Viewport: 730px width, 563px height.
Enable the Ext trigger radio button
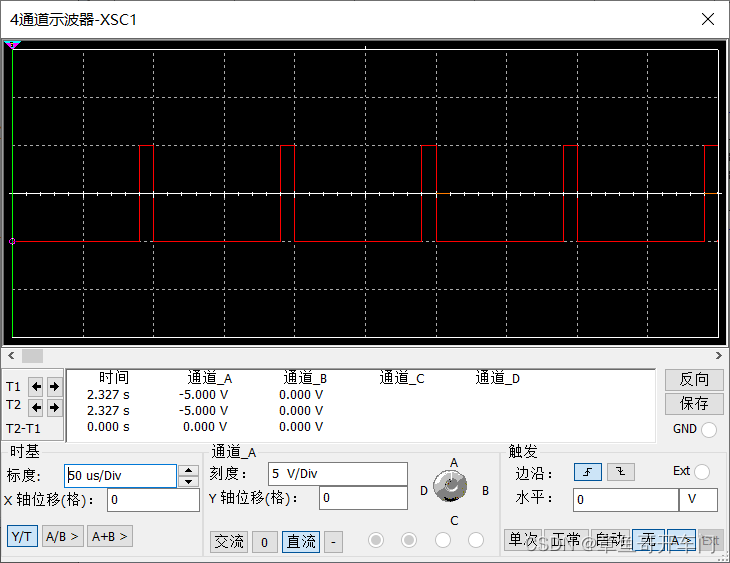(x=702, y=472)
